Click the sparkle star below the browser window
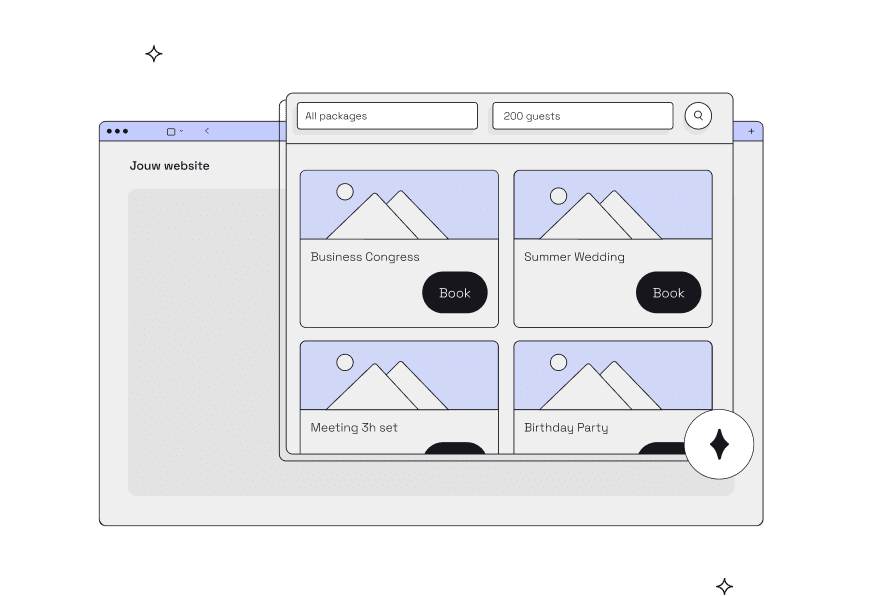880x596 pixels. click(x=724, y=586)
